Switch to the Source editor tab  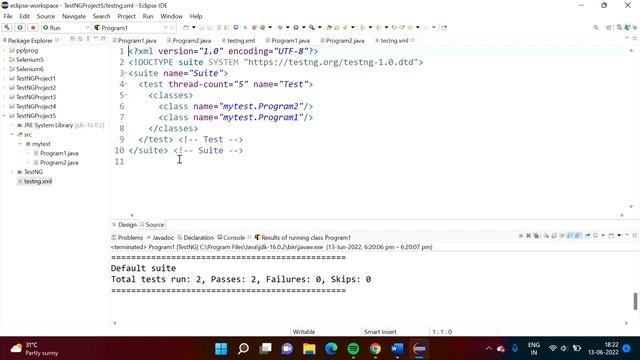(x=152, y=224)
